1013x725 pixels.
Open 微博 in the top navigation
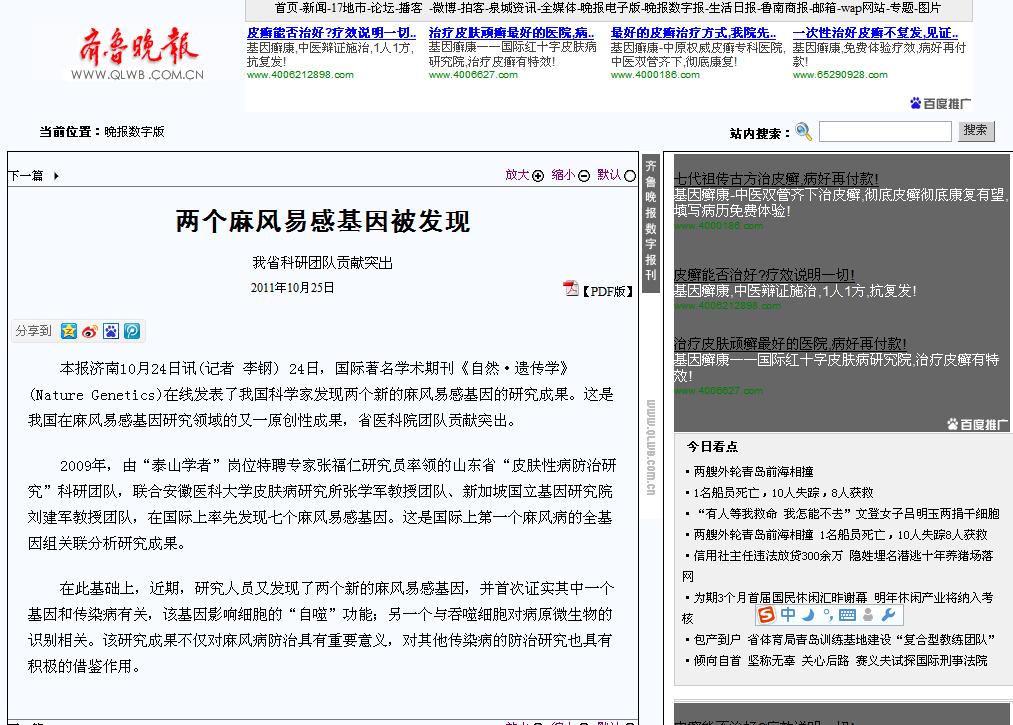click(x=443, y=7)
